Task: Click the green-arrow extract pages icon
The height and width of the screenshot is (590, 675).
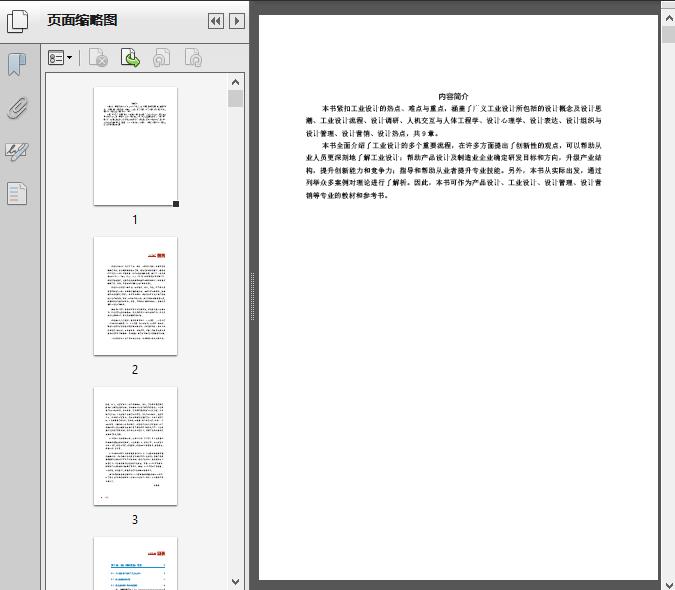Action: tap(130, 59)
